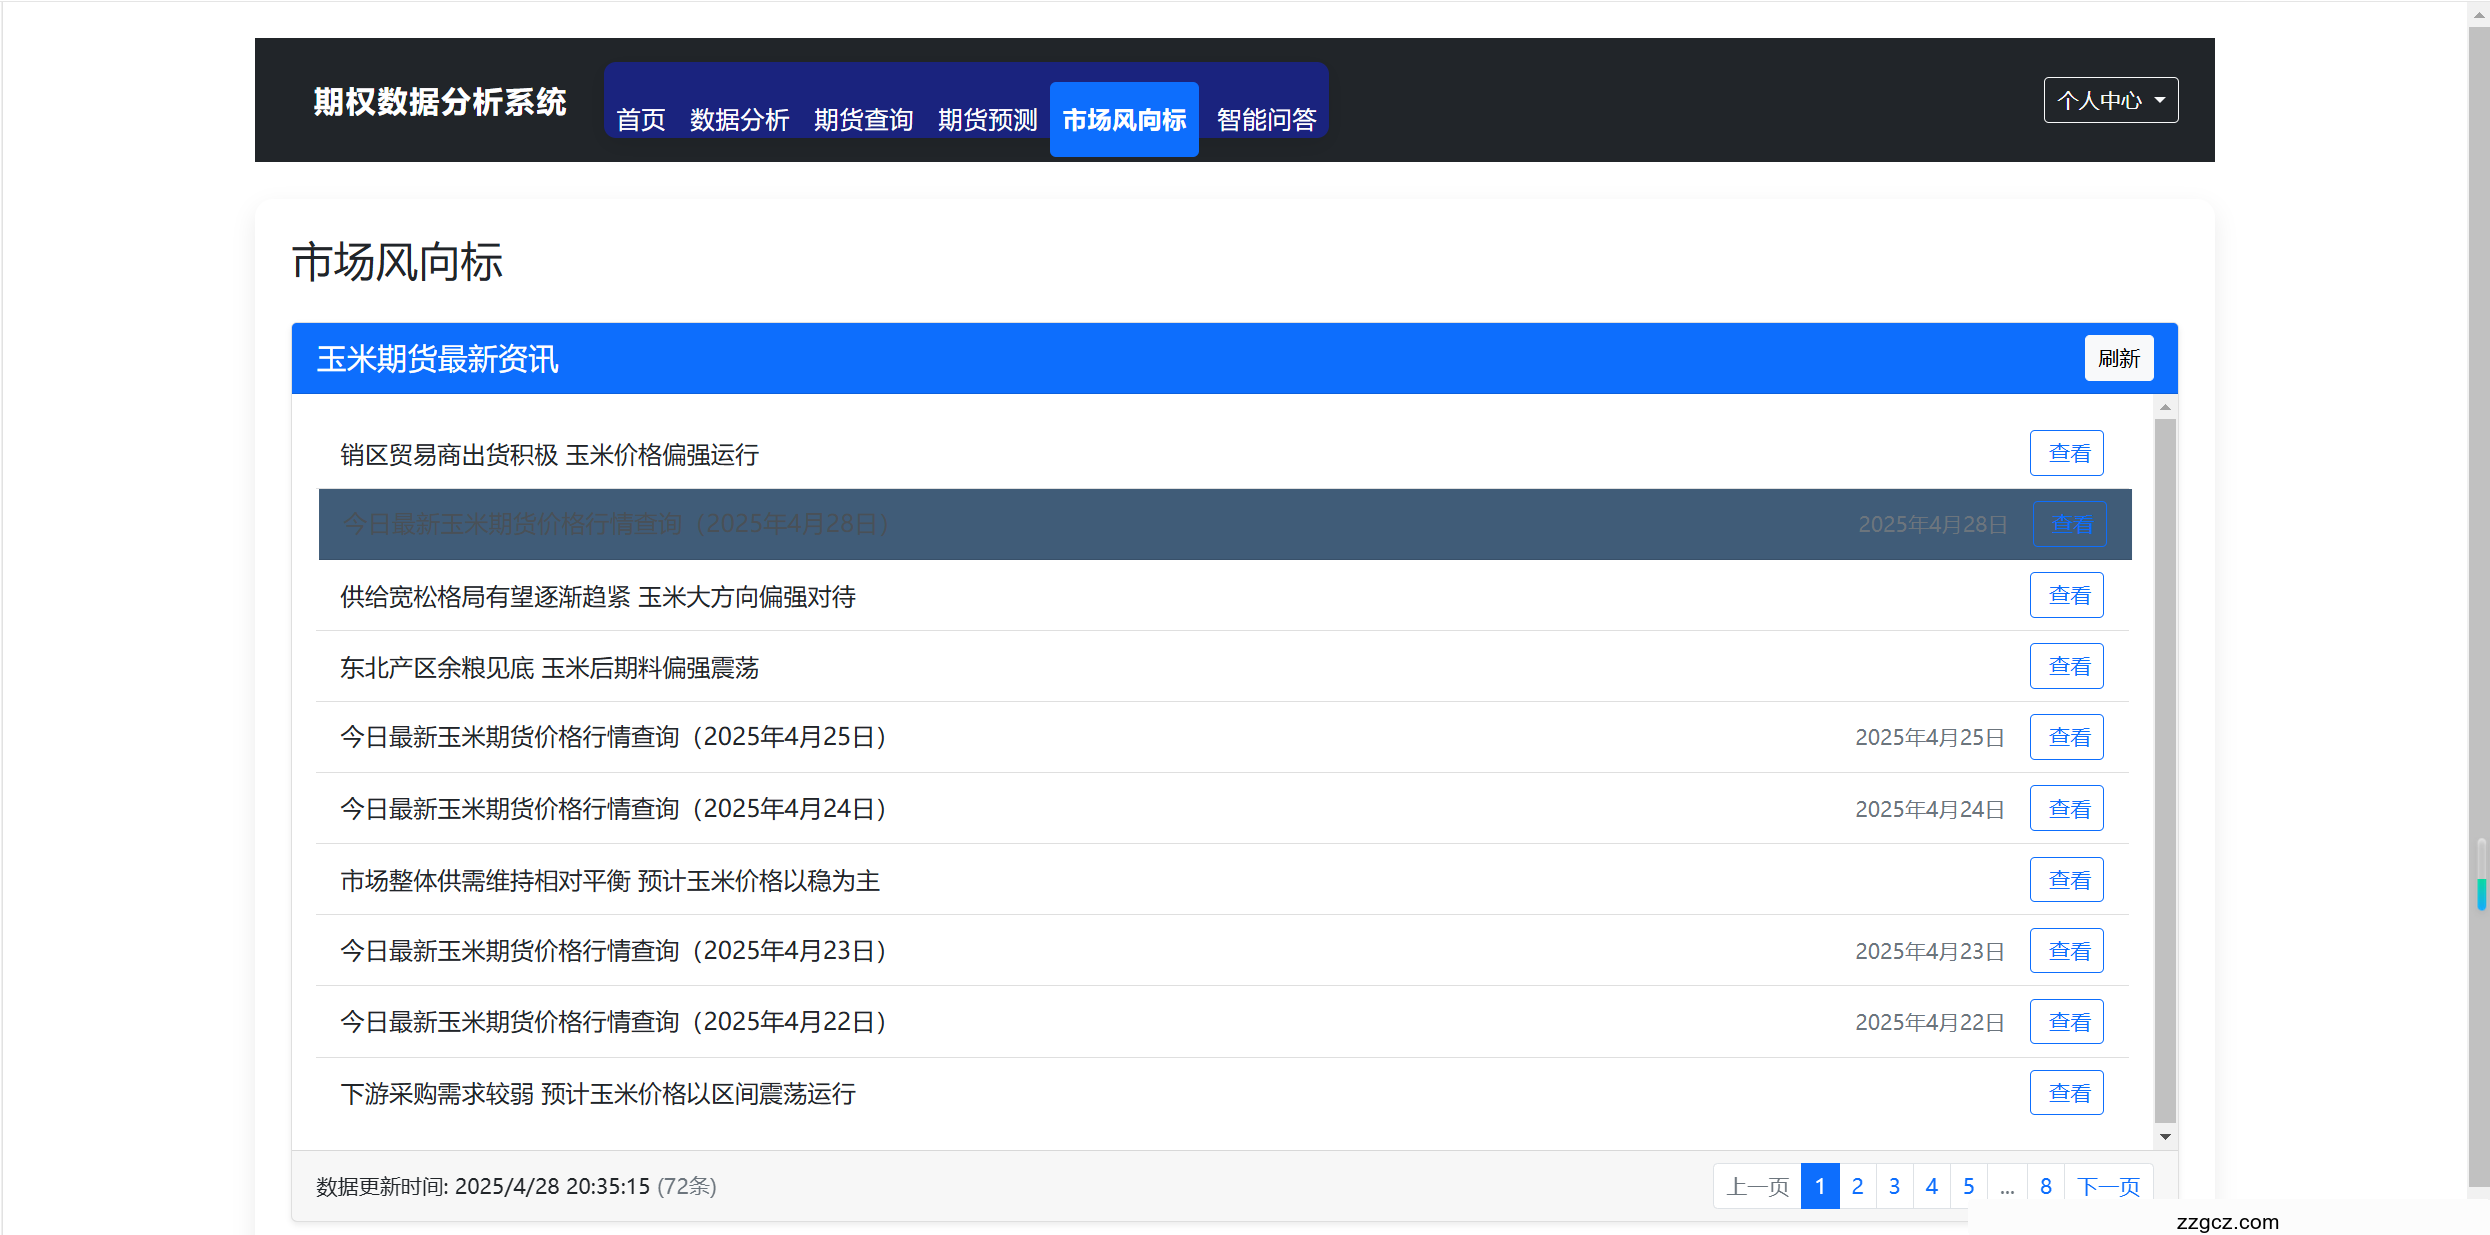The image size is (2490, 1235).
Task: Open the 数据分析 section
Action: click(740, 119)
